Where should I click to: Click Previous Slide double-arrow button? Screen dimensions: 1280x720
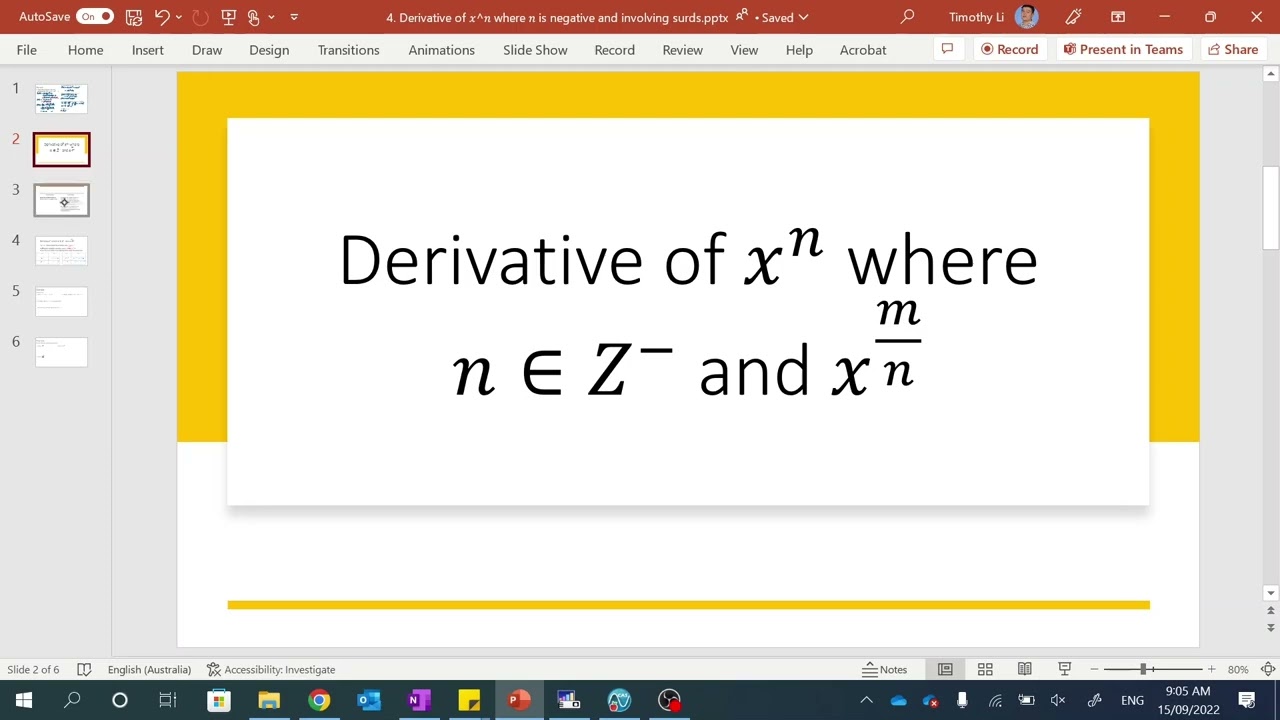tap(1271, 609)
